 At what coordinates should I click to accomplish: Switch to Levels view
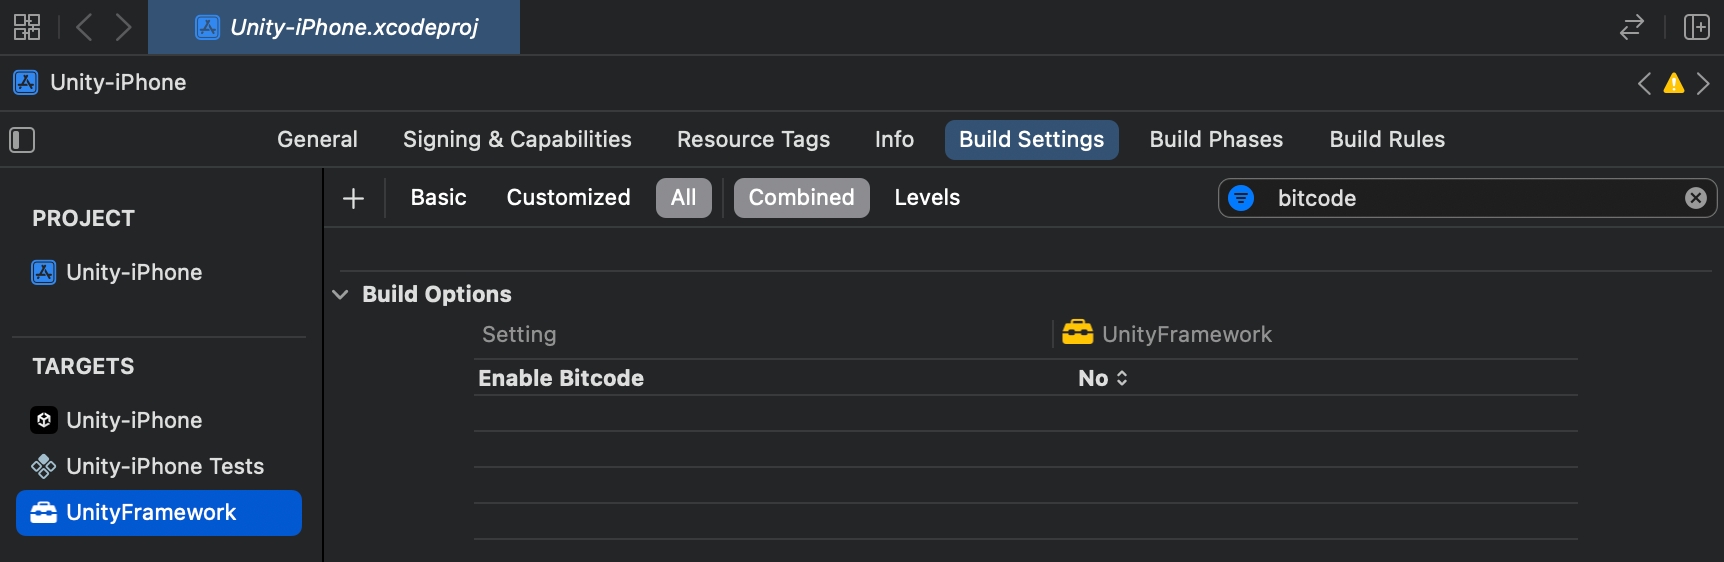coord(926,198)
